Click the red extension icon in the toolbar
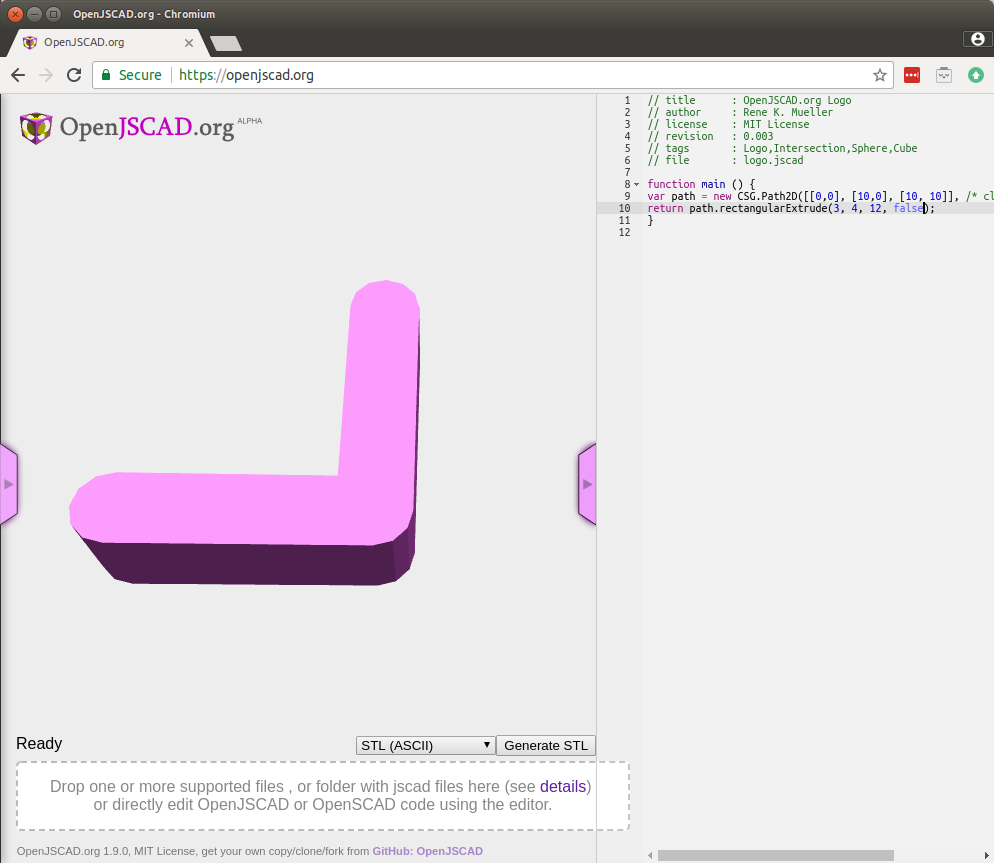The image size is (994, 863). [912, 75]
